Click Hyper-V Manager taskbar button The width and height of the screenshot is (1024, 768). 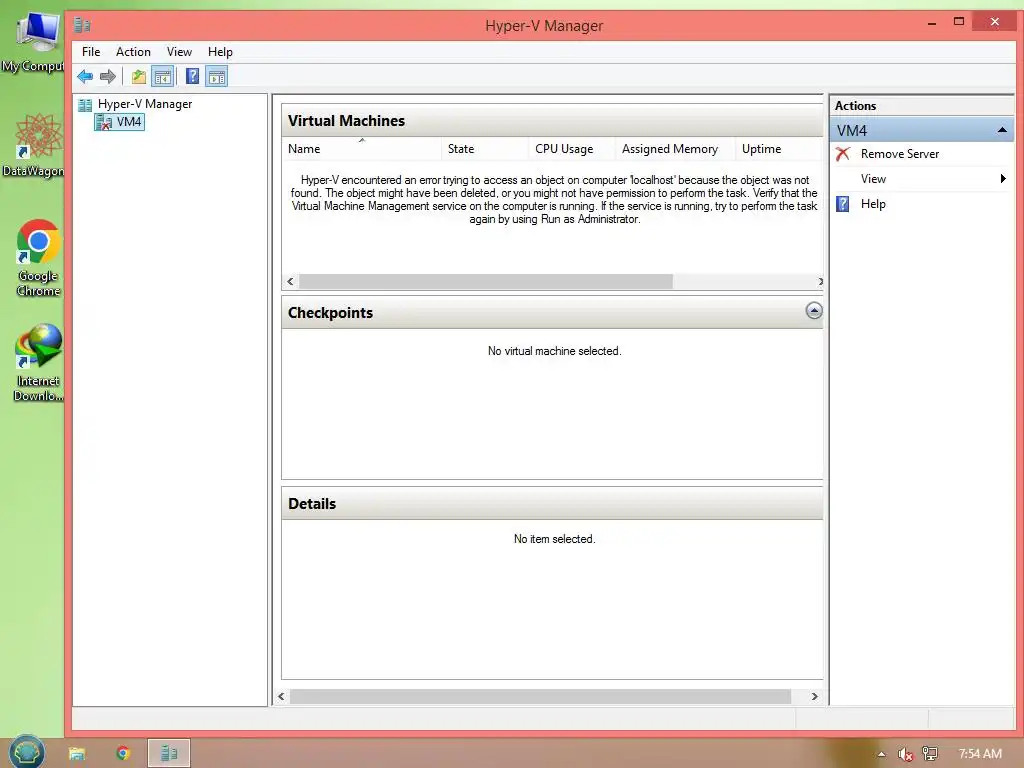point(168,753)
